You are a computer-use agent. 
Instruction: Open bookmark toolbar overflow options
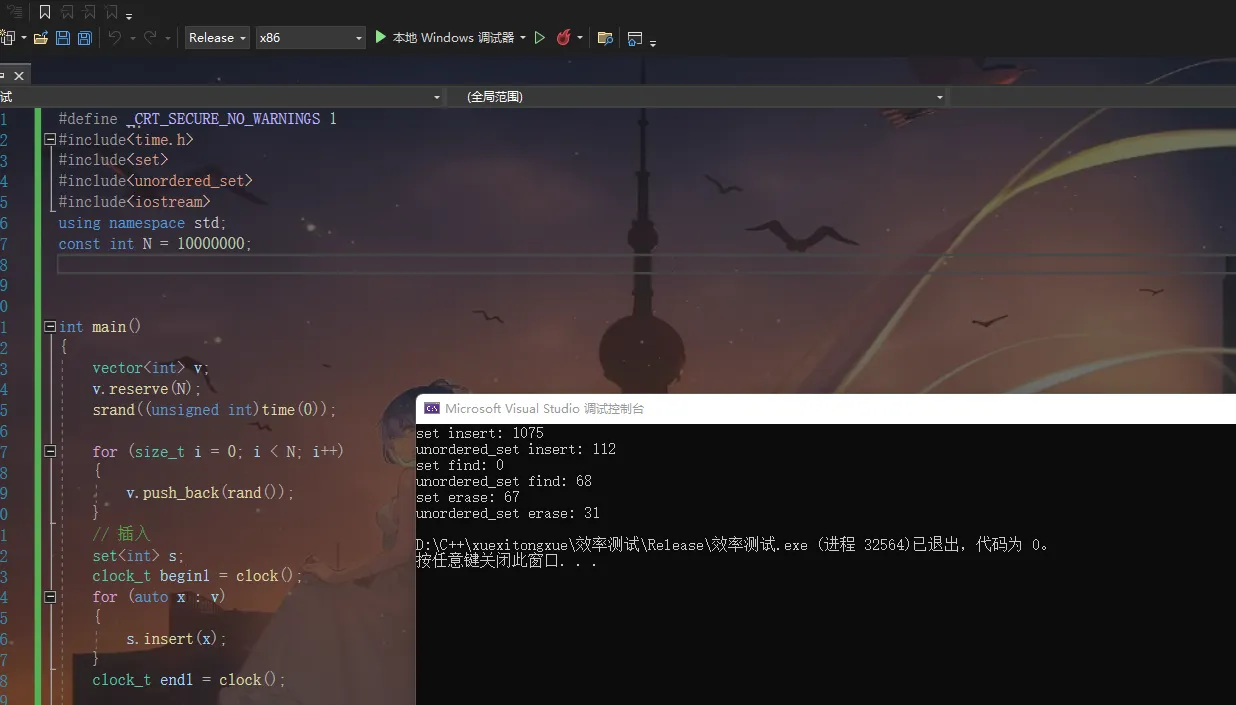[130, 16]
